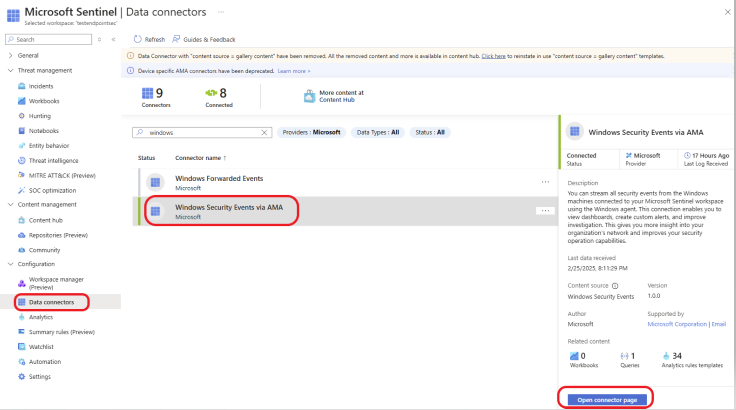Click the 0 Workbooks related content
Image resolution: width=736 pixels, height=410 pixels.
pos(583,360)
